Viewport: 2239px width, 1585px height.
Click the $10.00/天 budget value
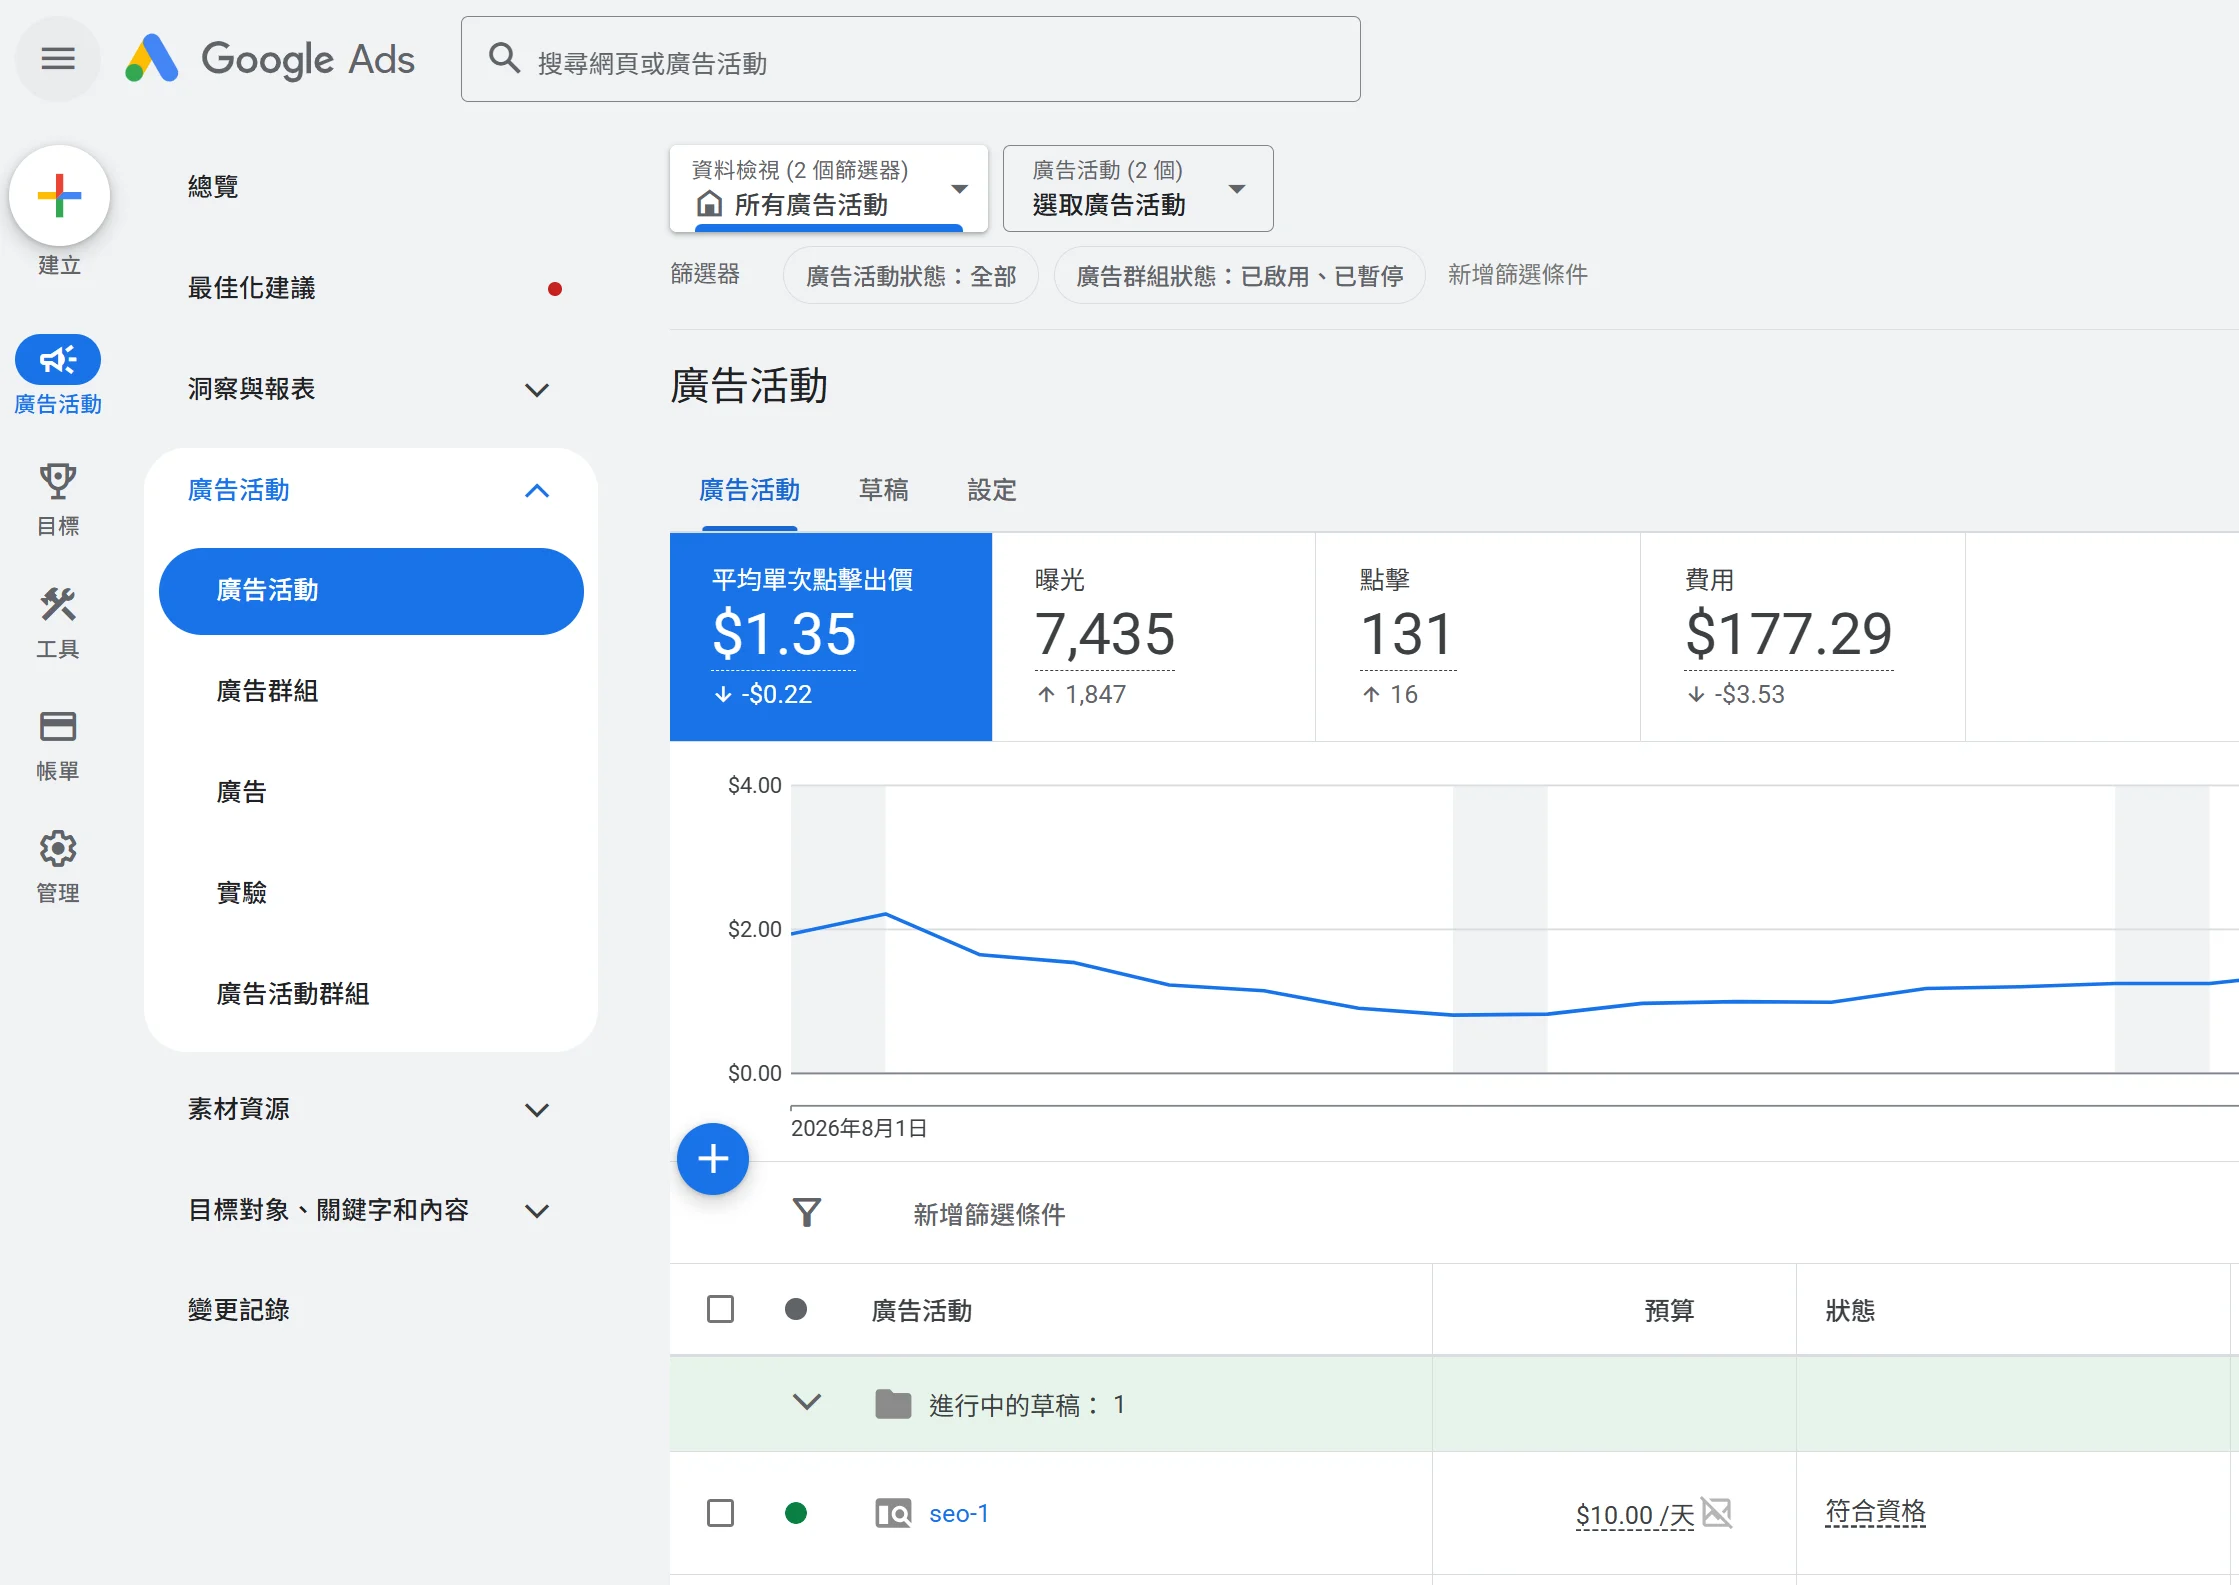pyautogui.click(x=1635, y=1515)
